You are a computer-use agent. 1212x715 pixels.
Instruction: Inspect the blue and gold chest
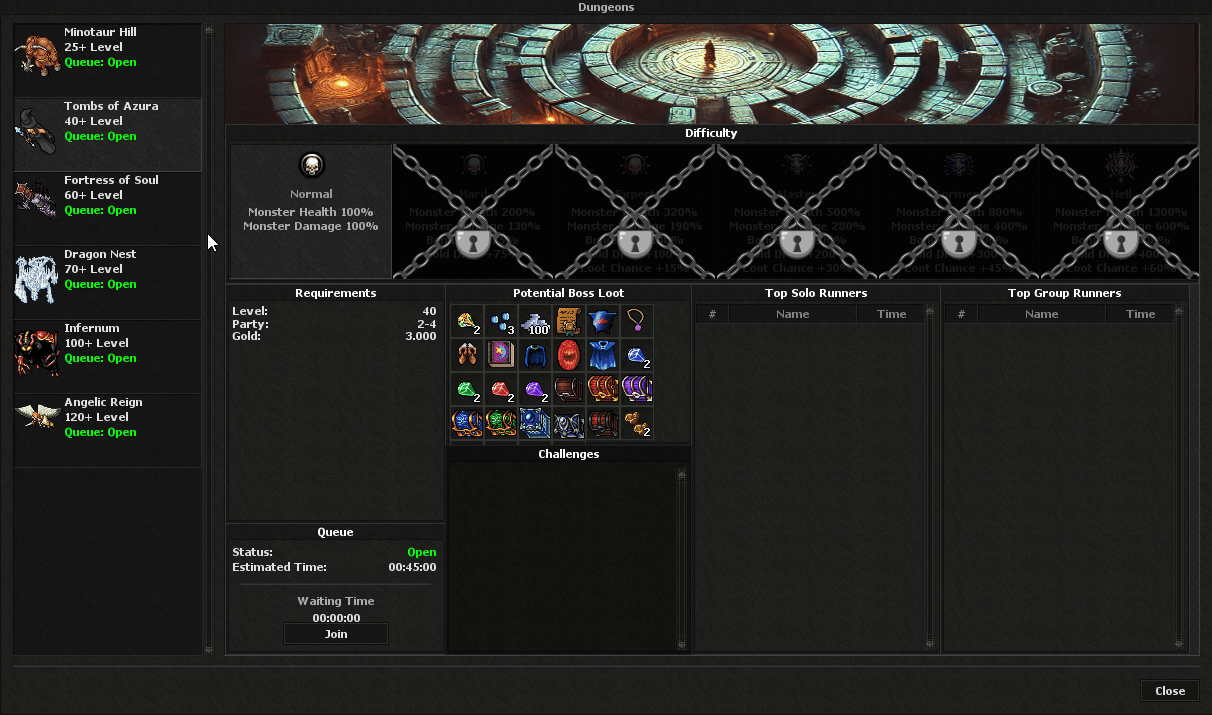point(467,424)
